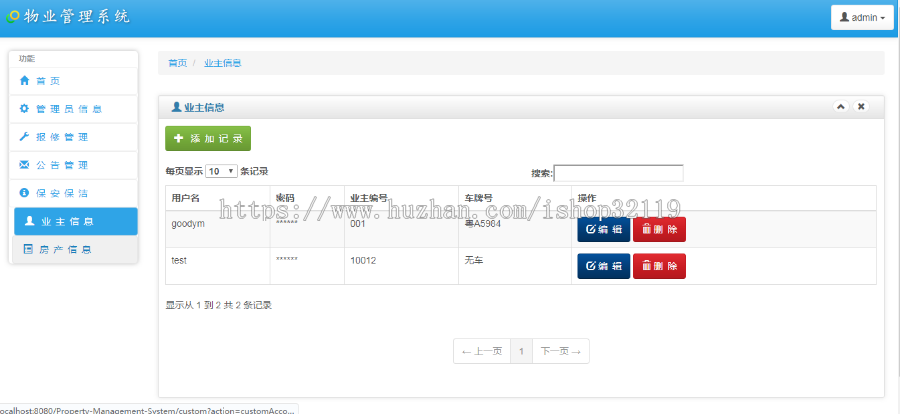This screenshot has height=414, width=900.
Task: Open 管理员信息 from the sidebar
Action: (73, 109)
